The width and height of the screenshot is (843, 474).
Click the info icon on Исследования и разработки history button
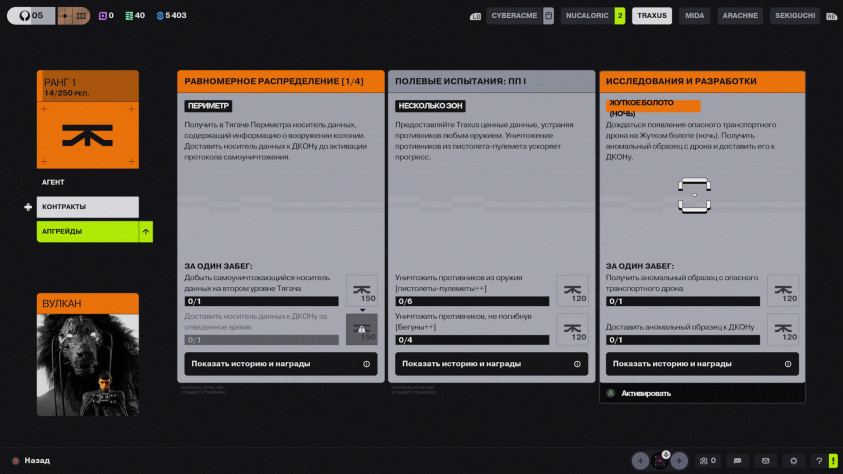coord(788,364)
